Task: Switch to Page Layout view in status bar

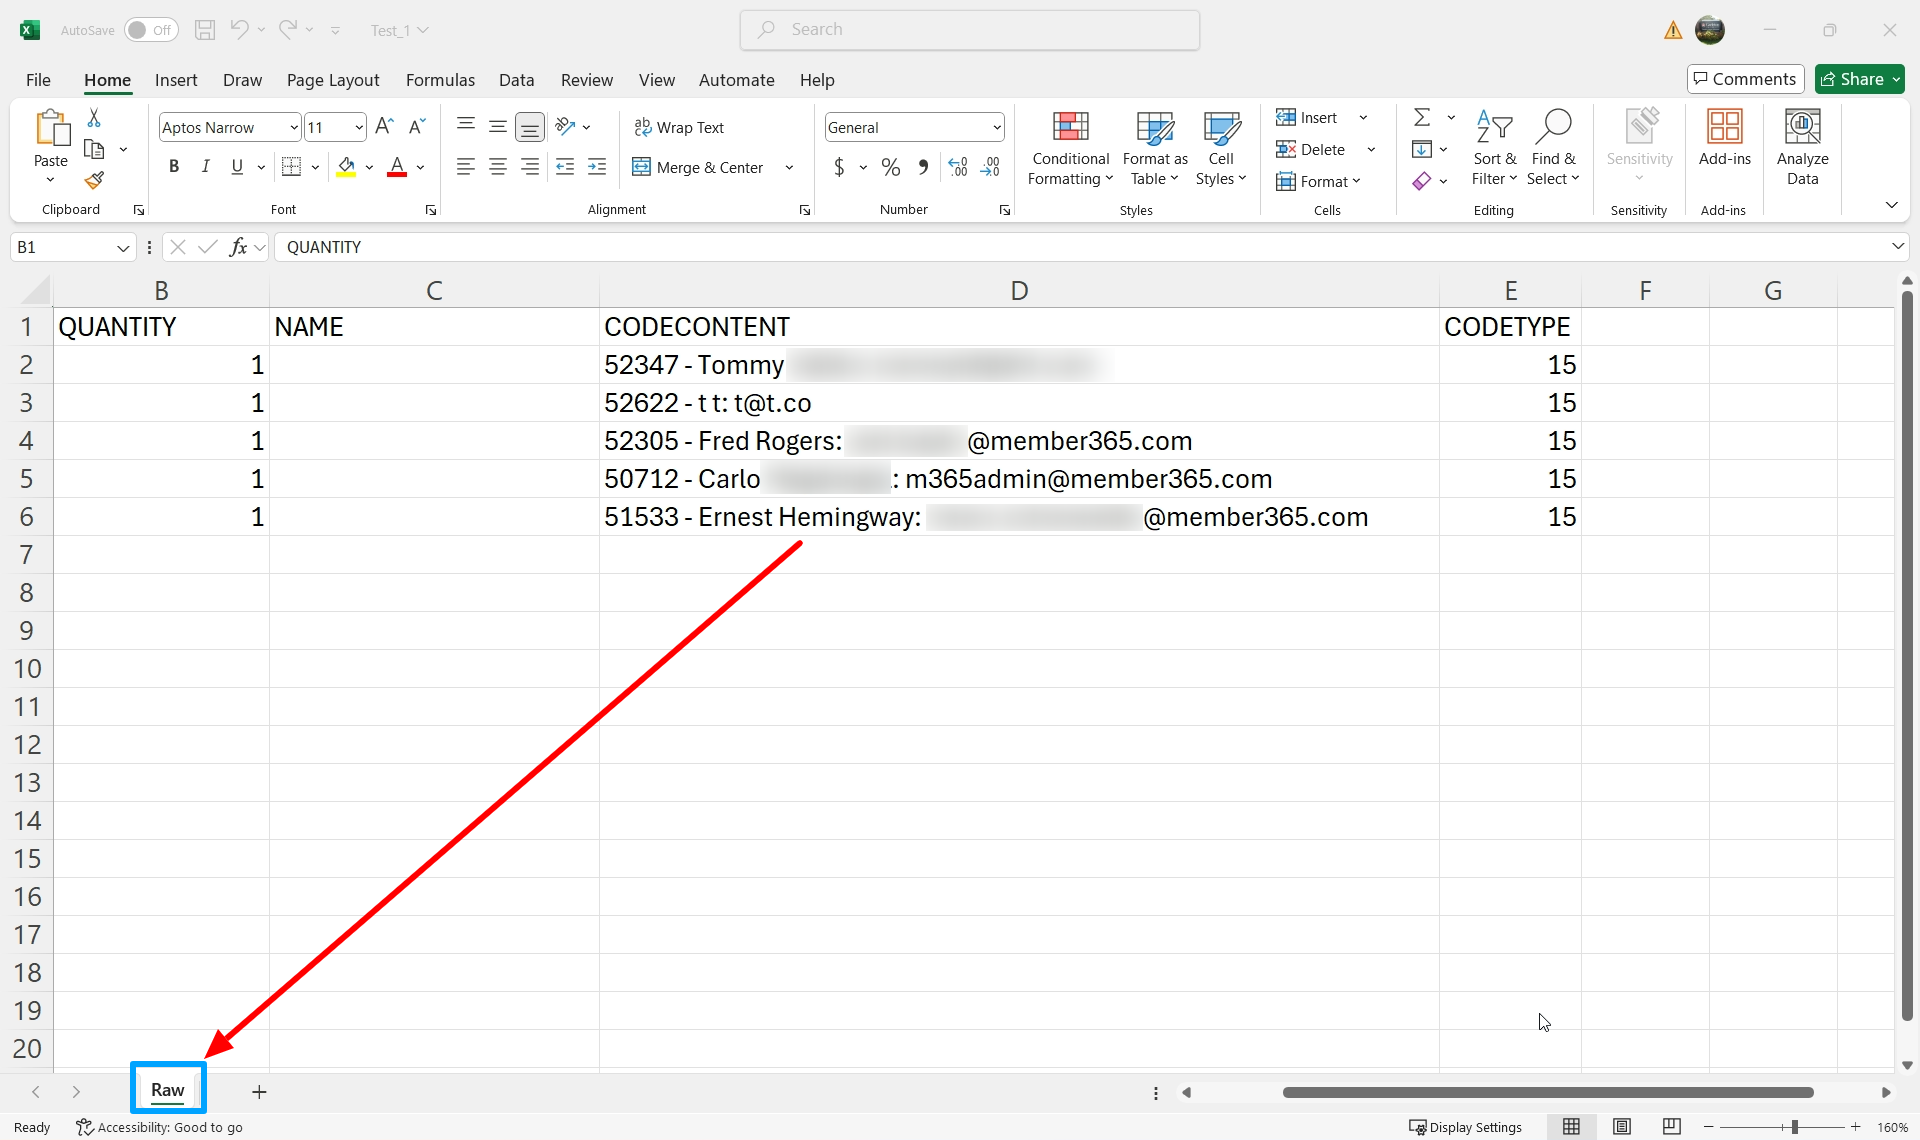Action: tap(1622, 1127)
